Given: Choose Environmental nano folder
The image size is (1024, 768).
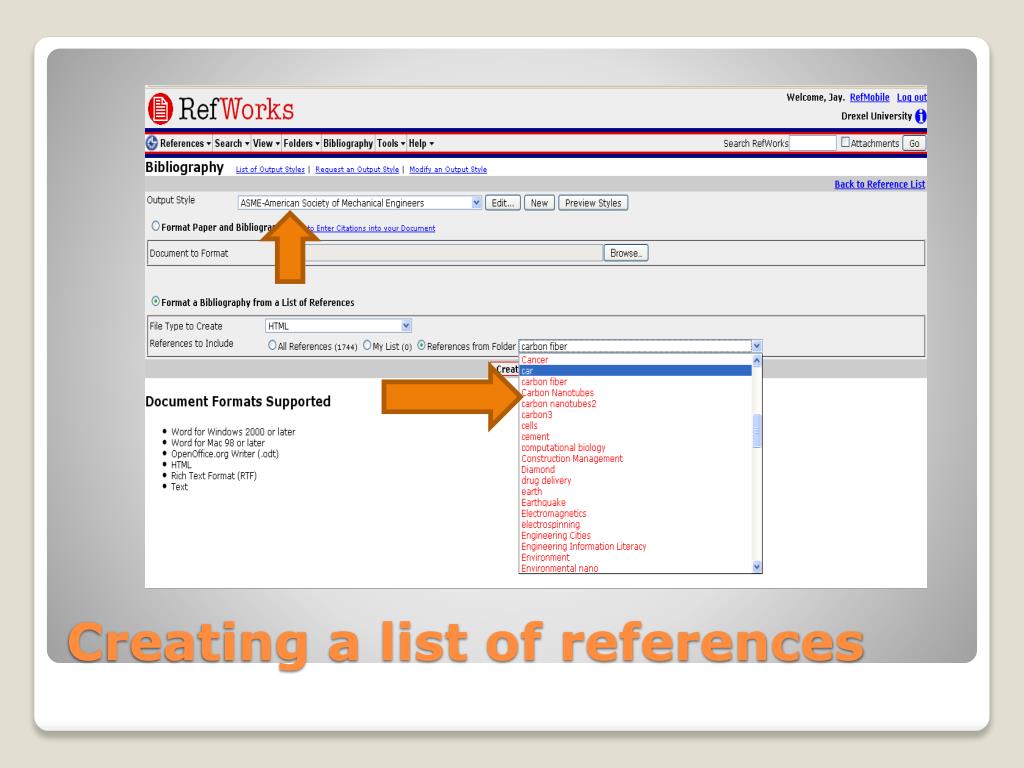Looking at the screenshot, I should 635,569.
